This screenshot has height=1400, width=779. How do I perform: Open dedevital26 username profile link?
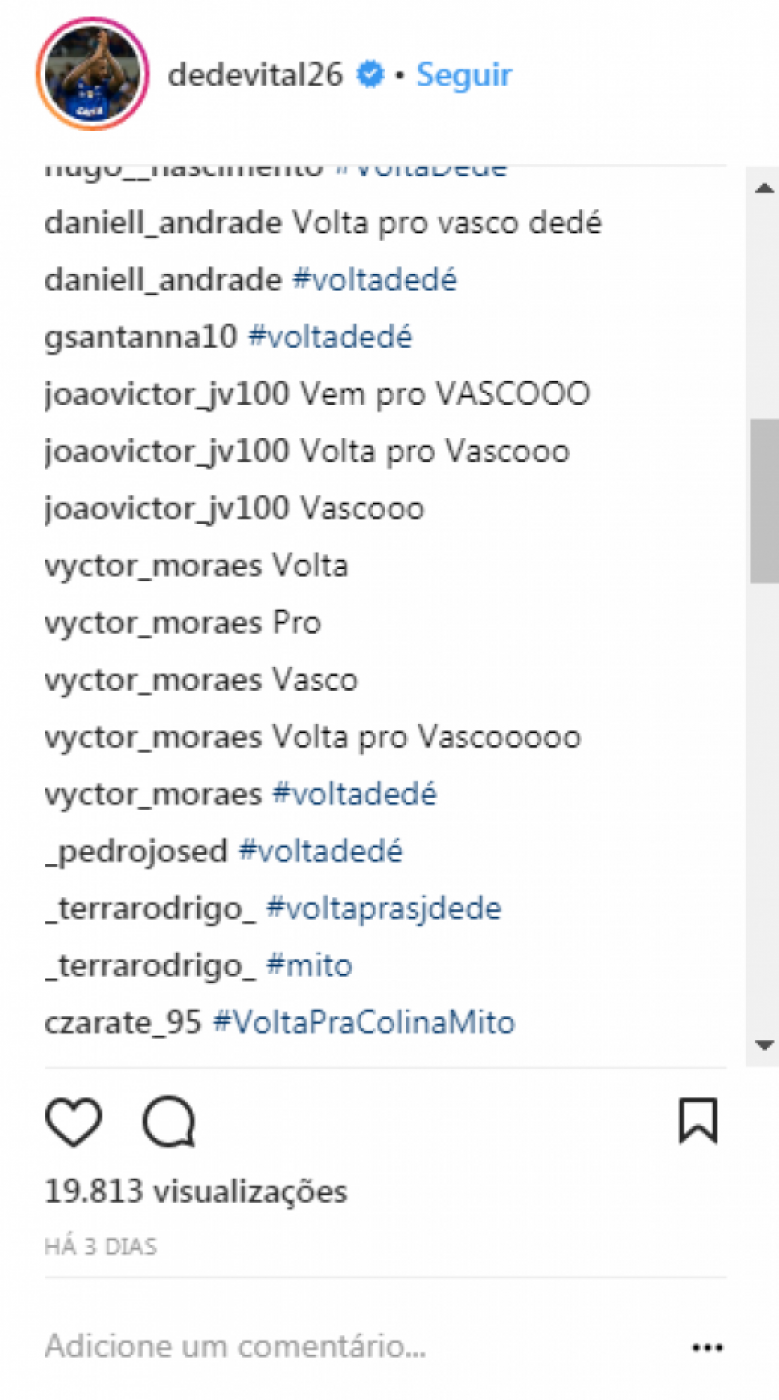point(256,75)
